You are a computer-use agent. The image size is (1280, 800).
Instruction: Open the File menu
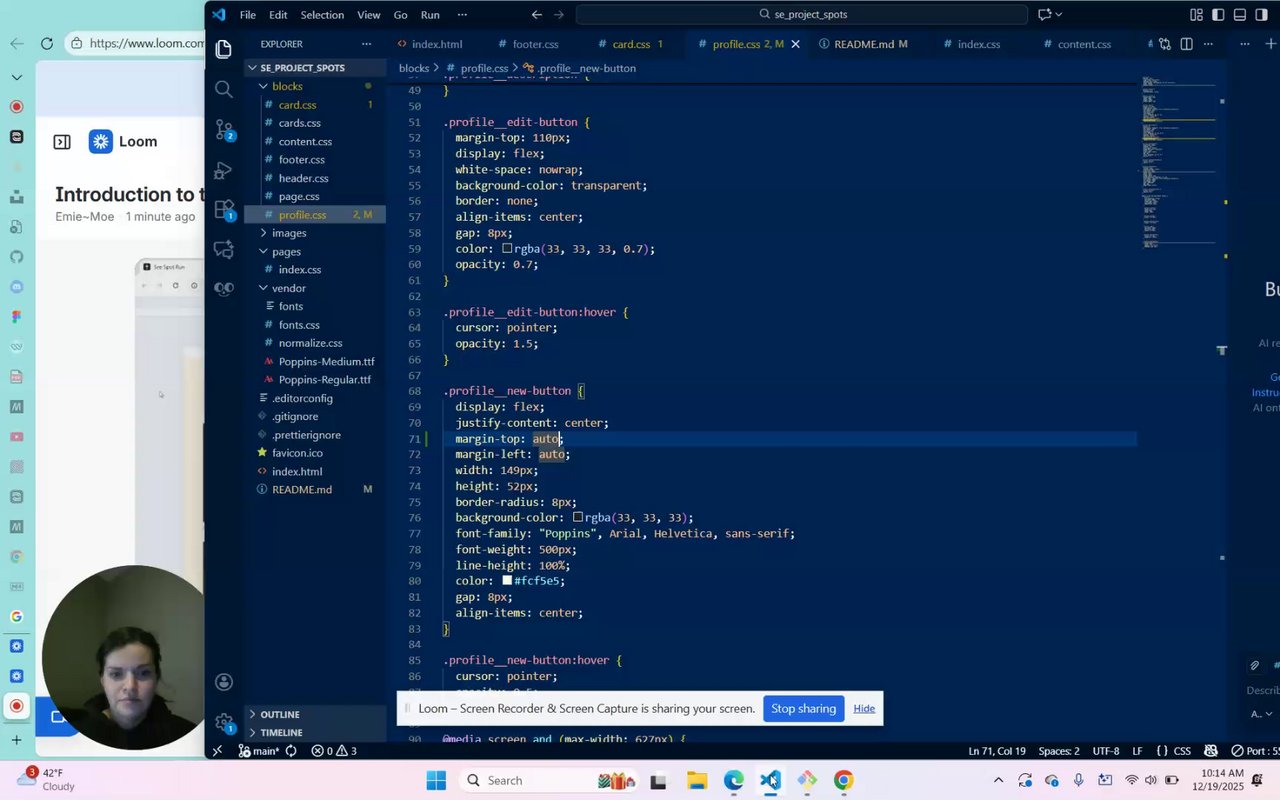point(247,15)
